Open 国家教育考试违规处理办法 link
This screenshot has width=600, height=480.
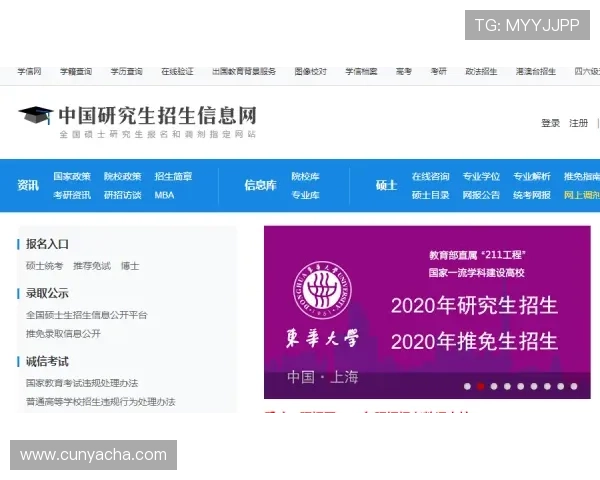[x=82, y=383]
